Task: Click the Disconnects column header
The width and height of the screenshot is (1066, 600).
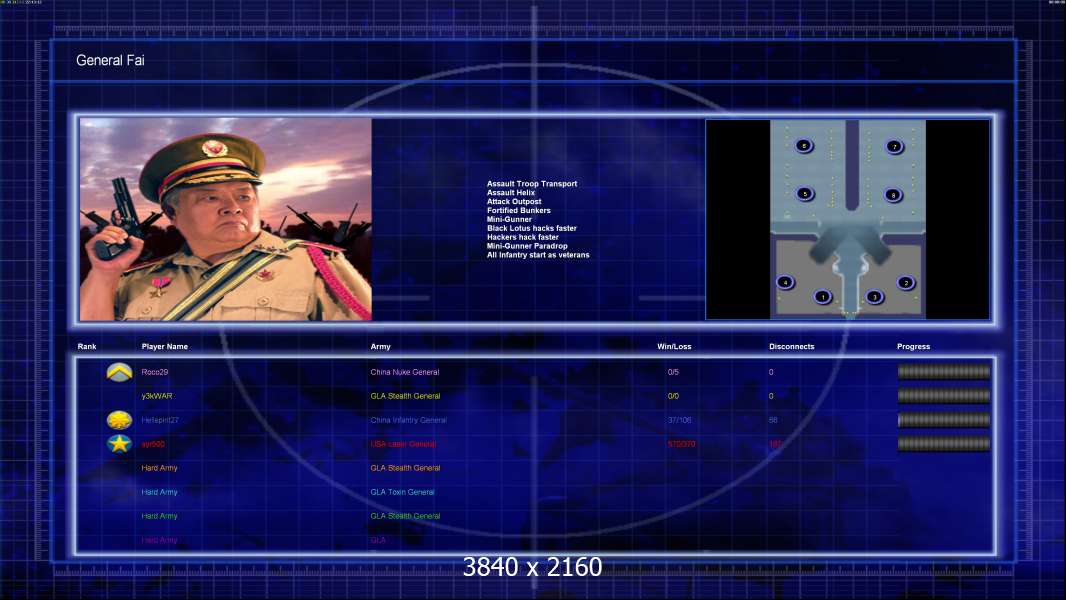Action: click(x=791, y=347)
